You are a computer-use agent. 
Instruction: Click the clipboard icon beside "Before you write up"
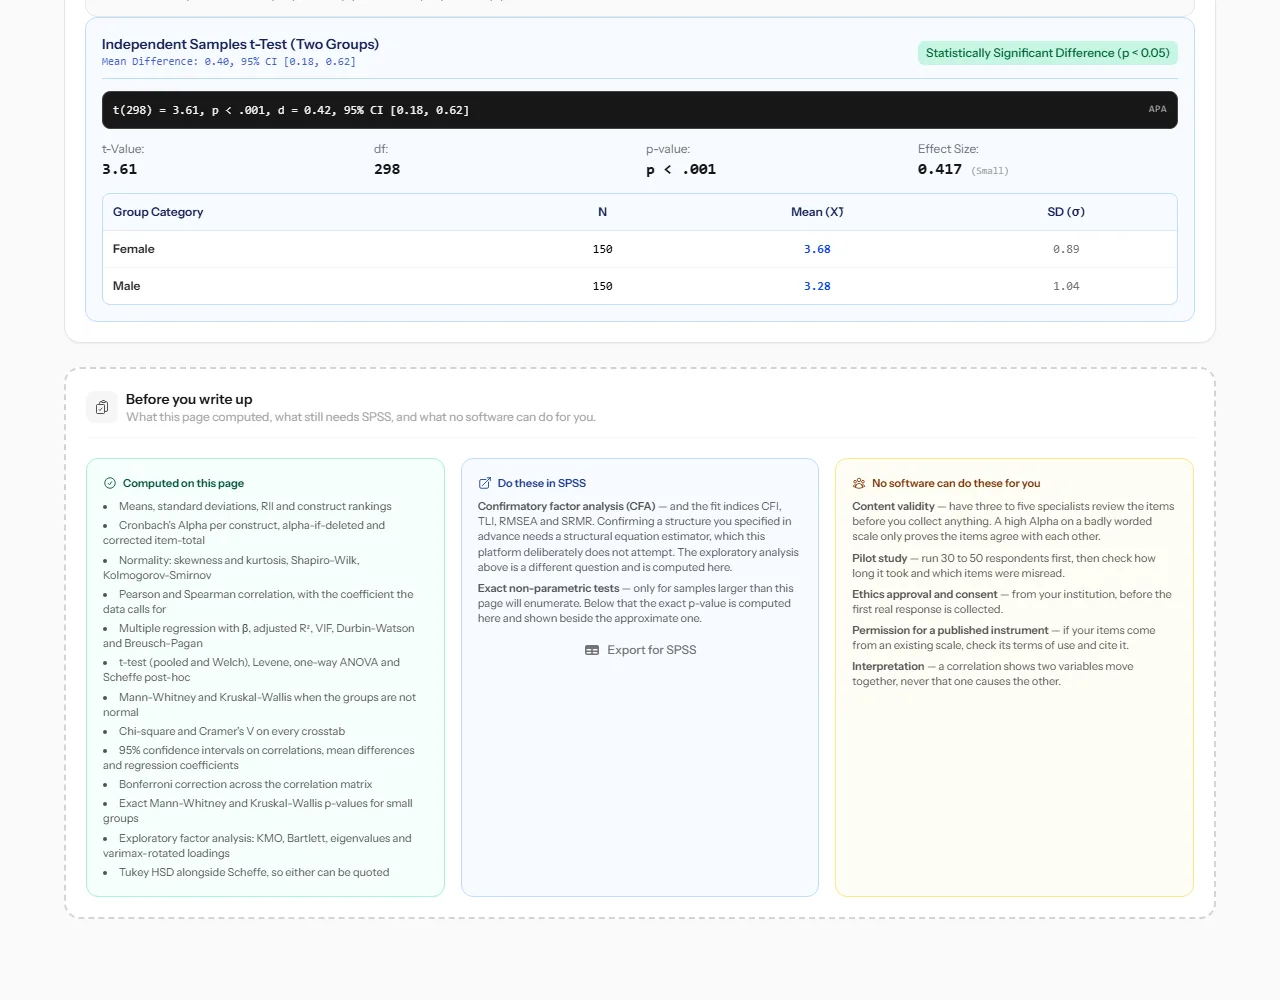(102, 407)
